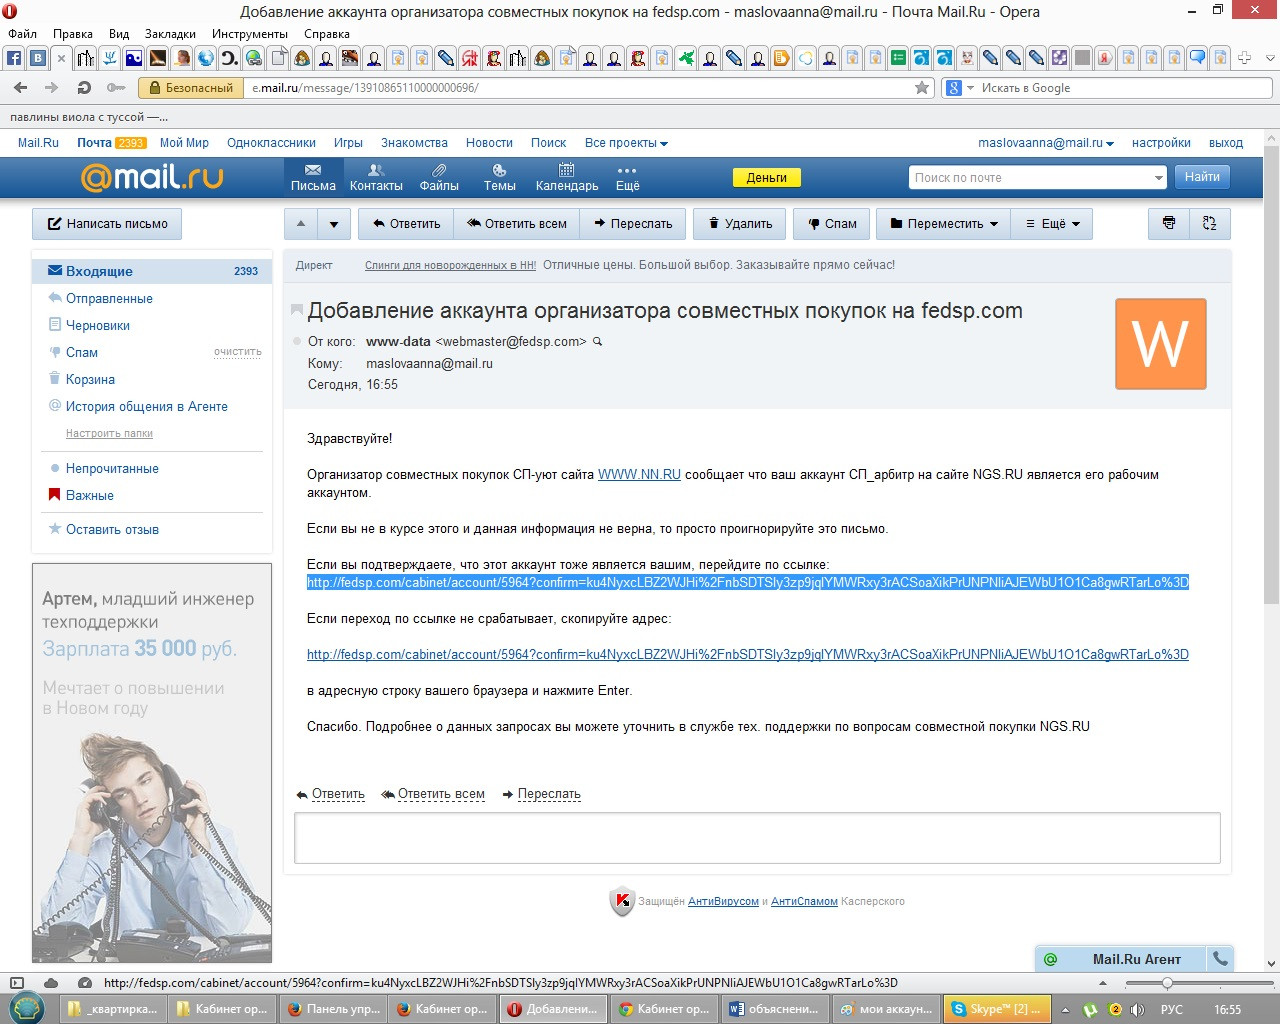Open the Файл menu
This screenshot has width=1280, height=1024.
[22, 33]
